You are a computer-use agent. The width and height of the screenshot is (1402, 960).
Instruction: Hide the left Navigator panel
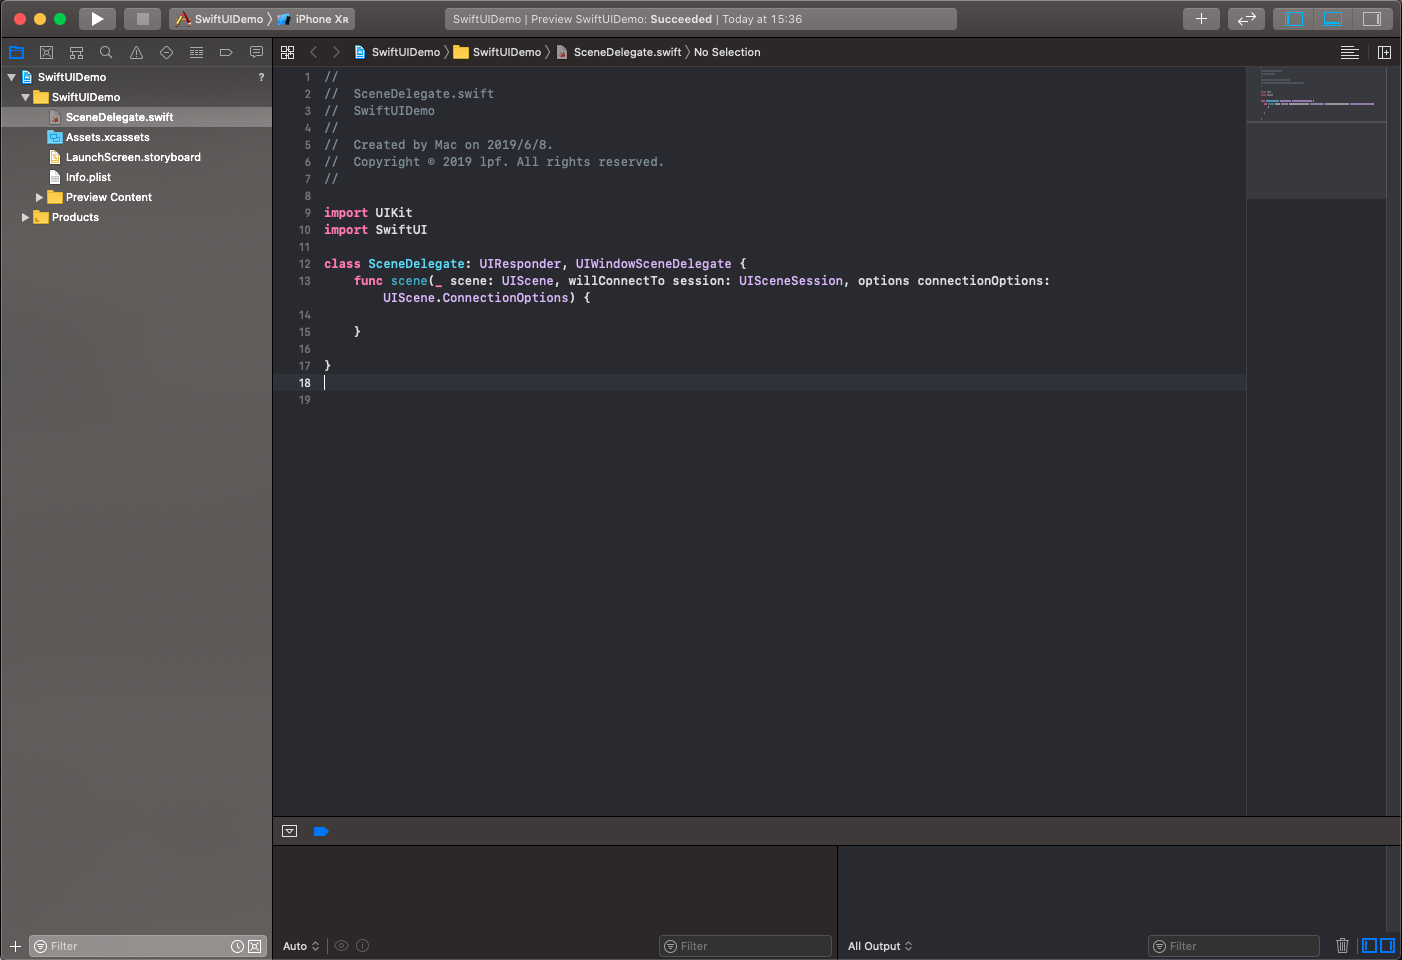tap(1295, 19)
